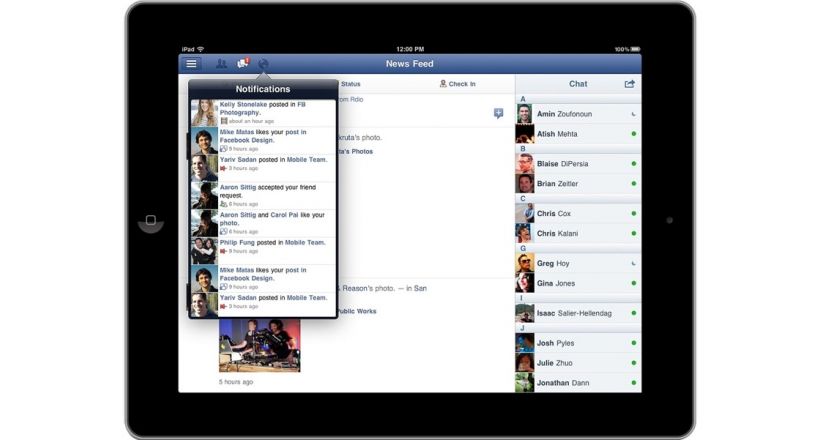The image size is (820, 440).
Task: Tap the Wi-Fi icon in status bar
Action: [x=200, y=49]
